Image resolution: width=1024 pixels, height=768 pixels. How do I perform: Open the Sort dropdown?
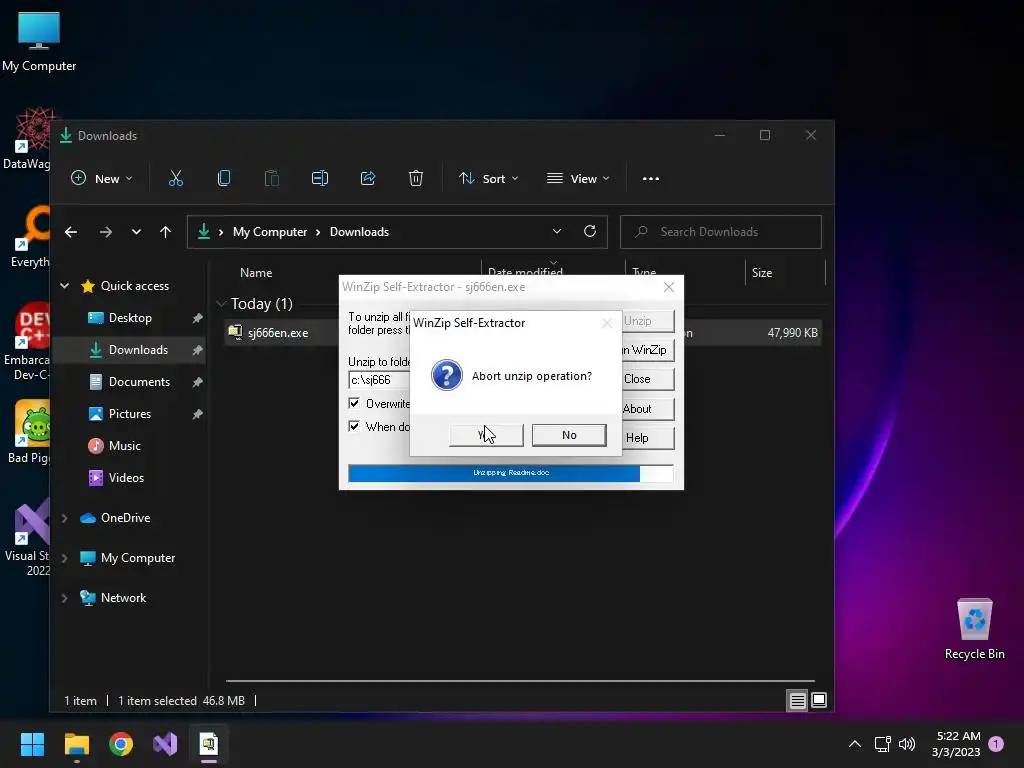click(488, 178)
